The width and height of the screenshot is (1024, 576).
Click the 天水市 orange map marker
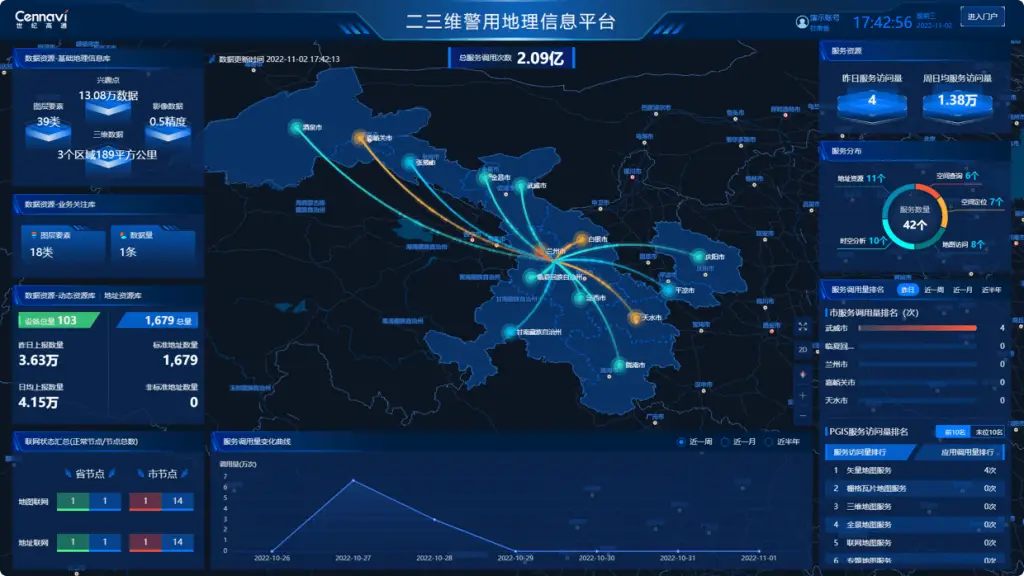point(634,318)
